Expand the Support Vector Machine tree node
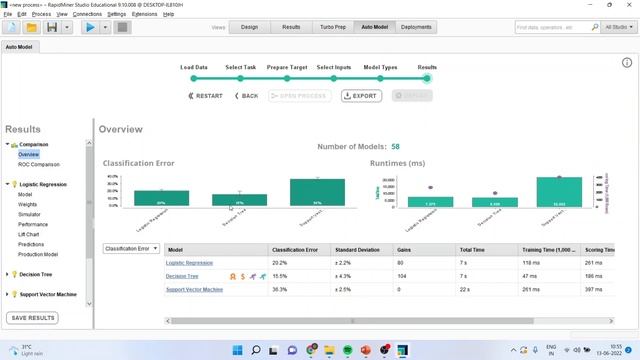The image size is (640, 360). point(7,294)
